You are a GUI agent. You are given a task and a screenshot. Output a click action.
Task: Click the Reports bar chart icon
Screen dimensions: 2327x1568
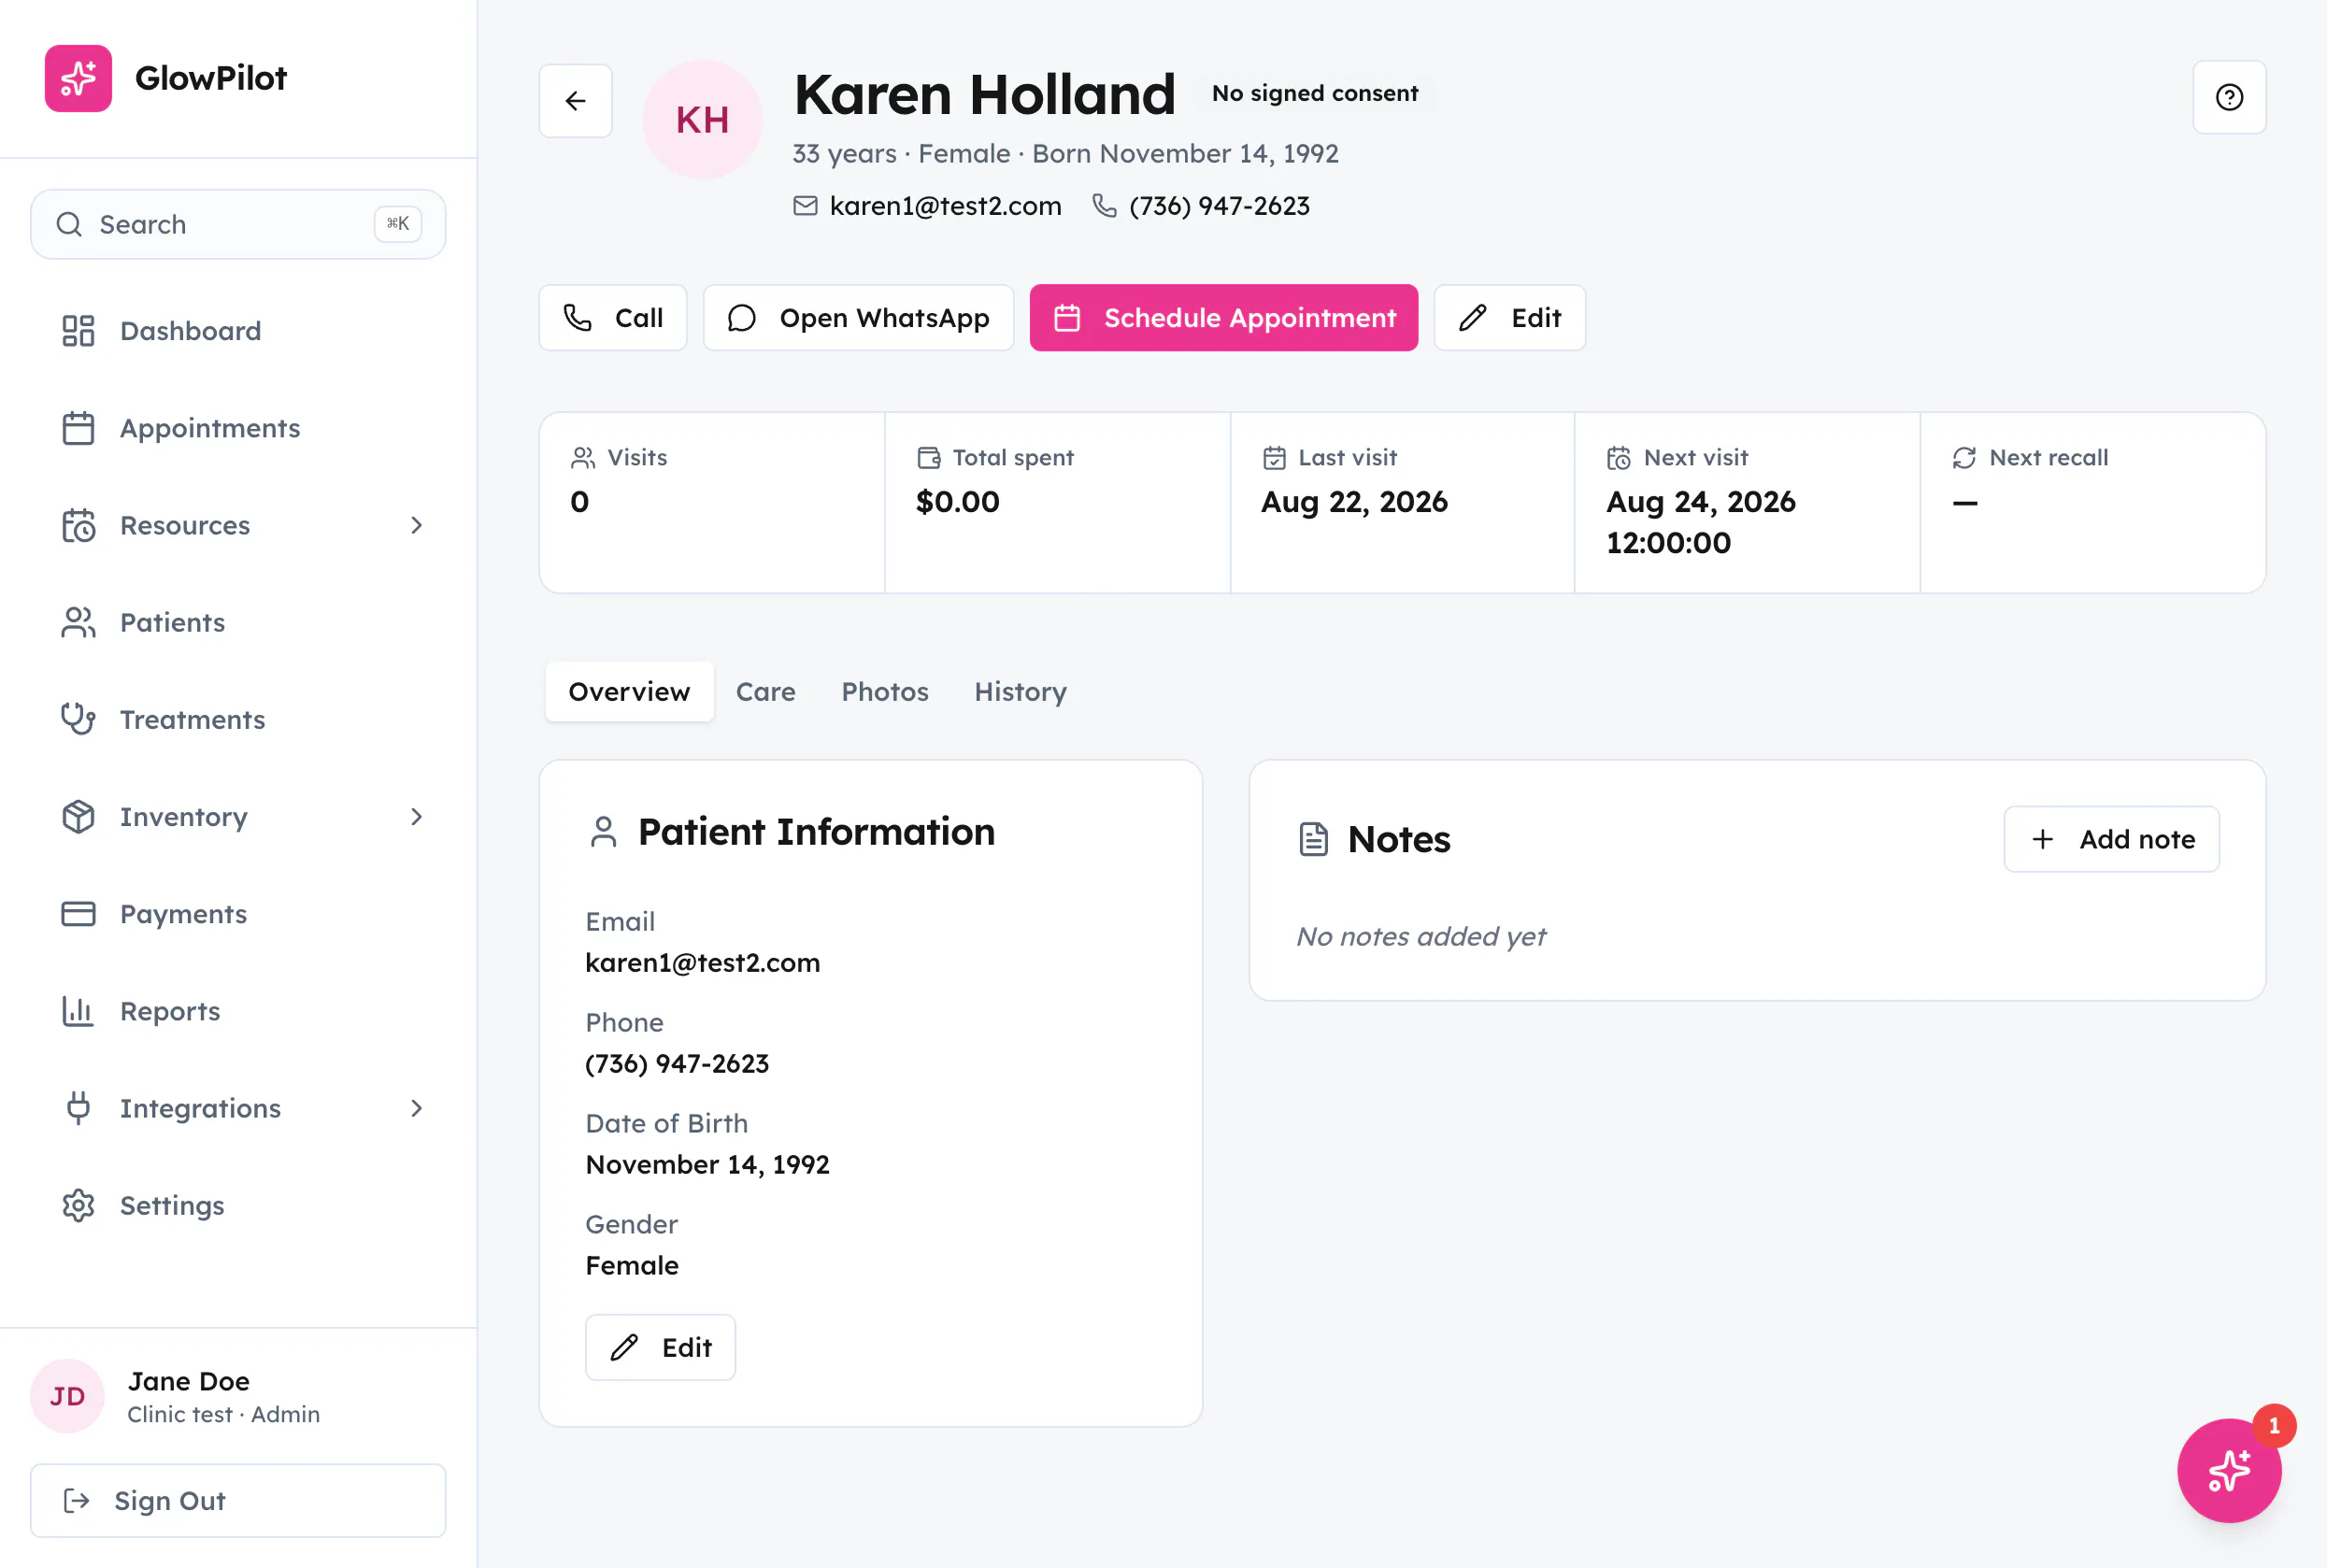pyautogui.click(x=78, y=1011)
